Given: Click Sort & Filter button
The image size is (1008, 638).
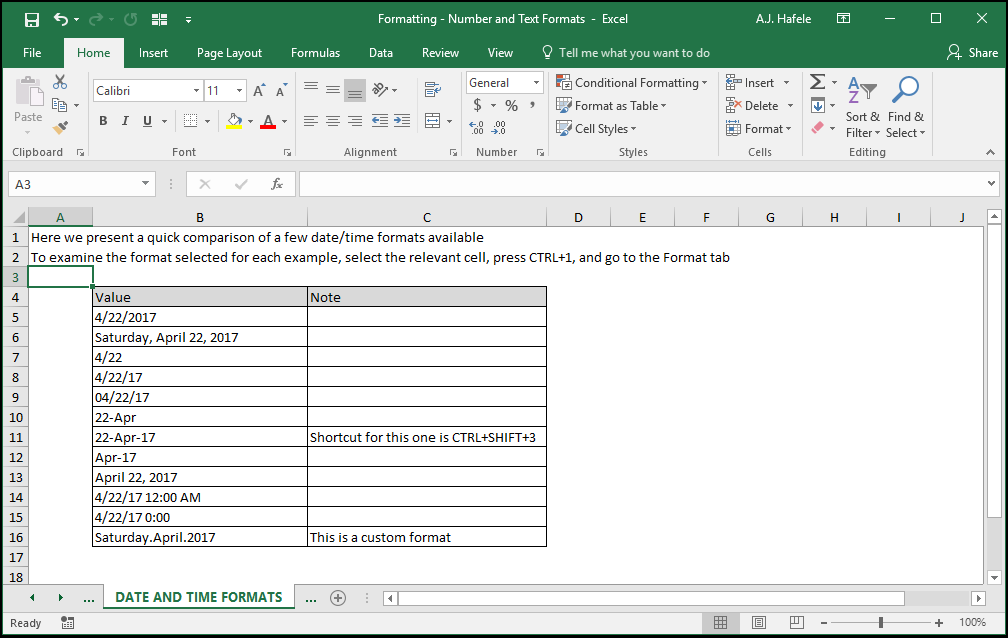Looking at the screenshot, I should (x=862, y=106).
